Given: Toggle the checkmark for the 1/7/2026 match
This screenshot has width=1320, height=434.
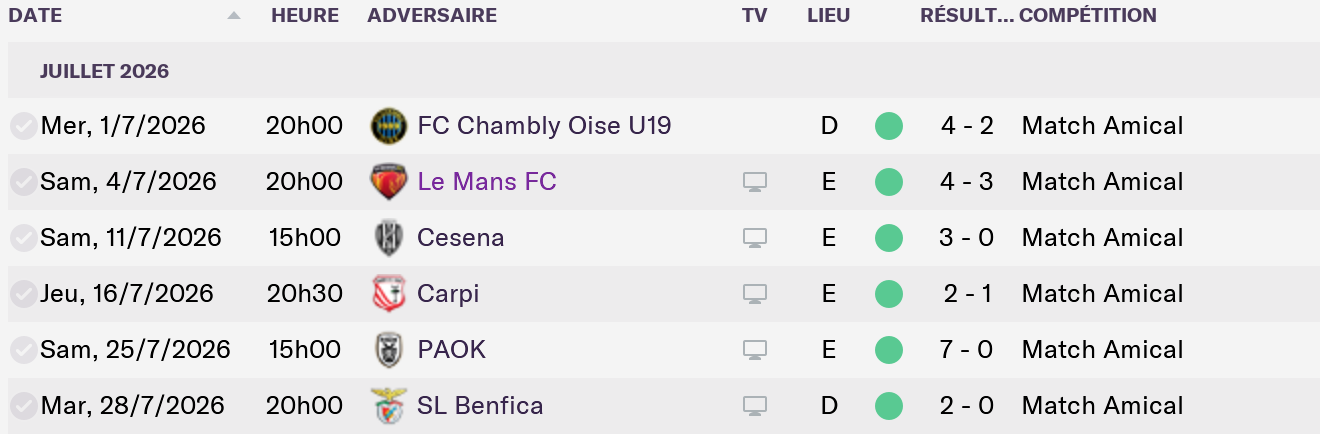Looking at the screenshot, I should coord(23,126).
